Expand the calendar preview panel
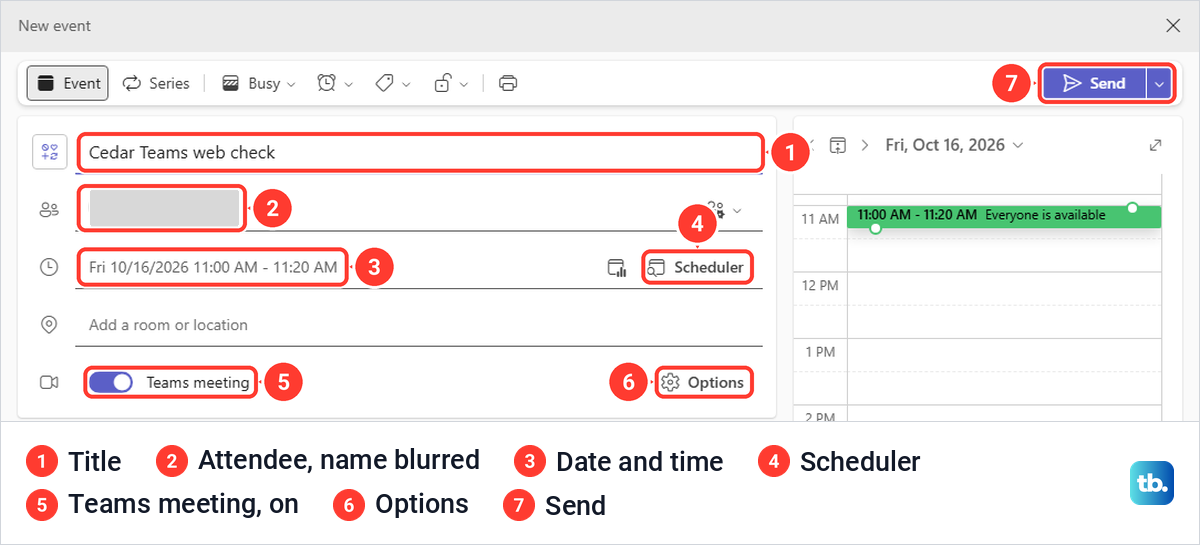 click(1155, 145)
